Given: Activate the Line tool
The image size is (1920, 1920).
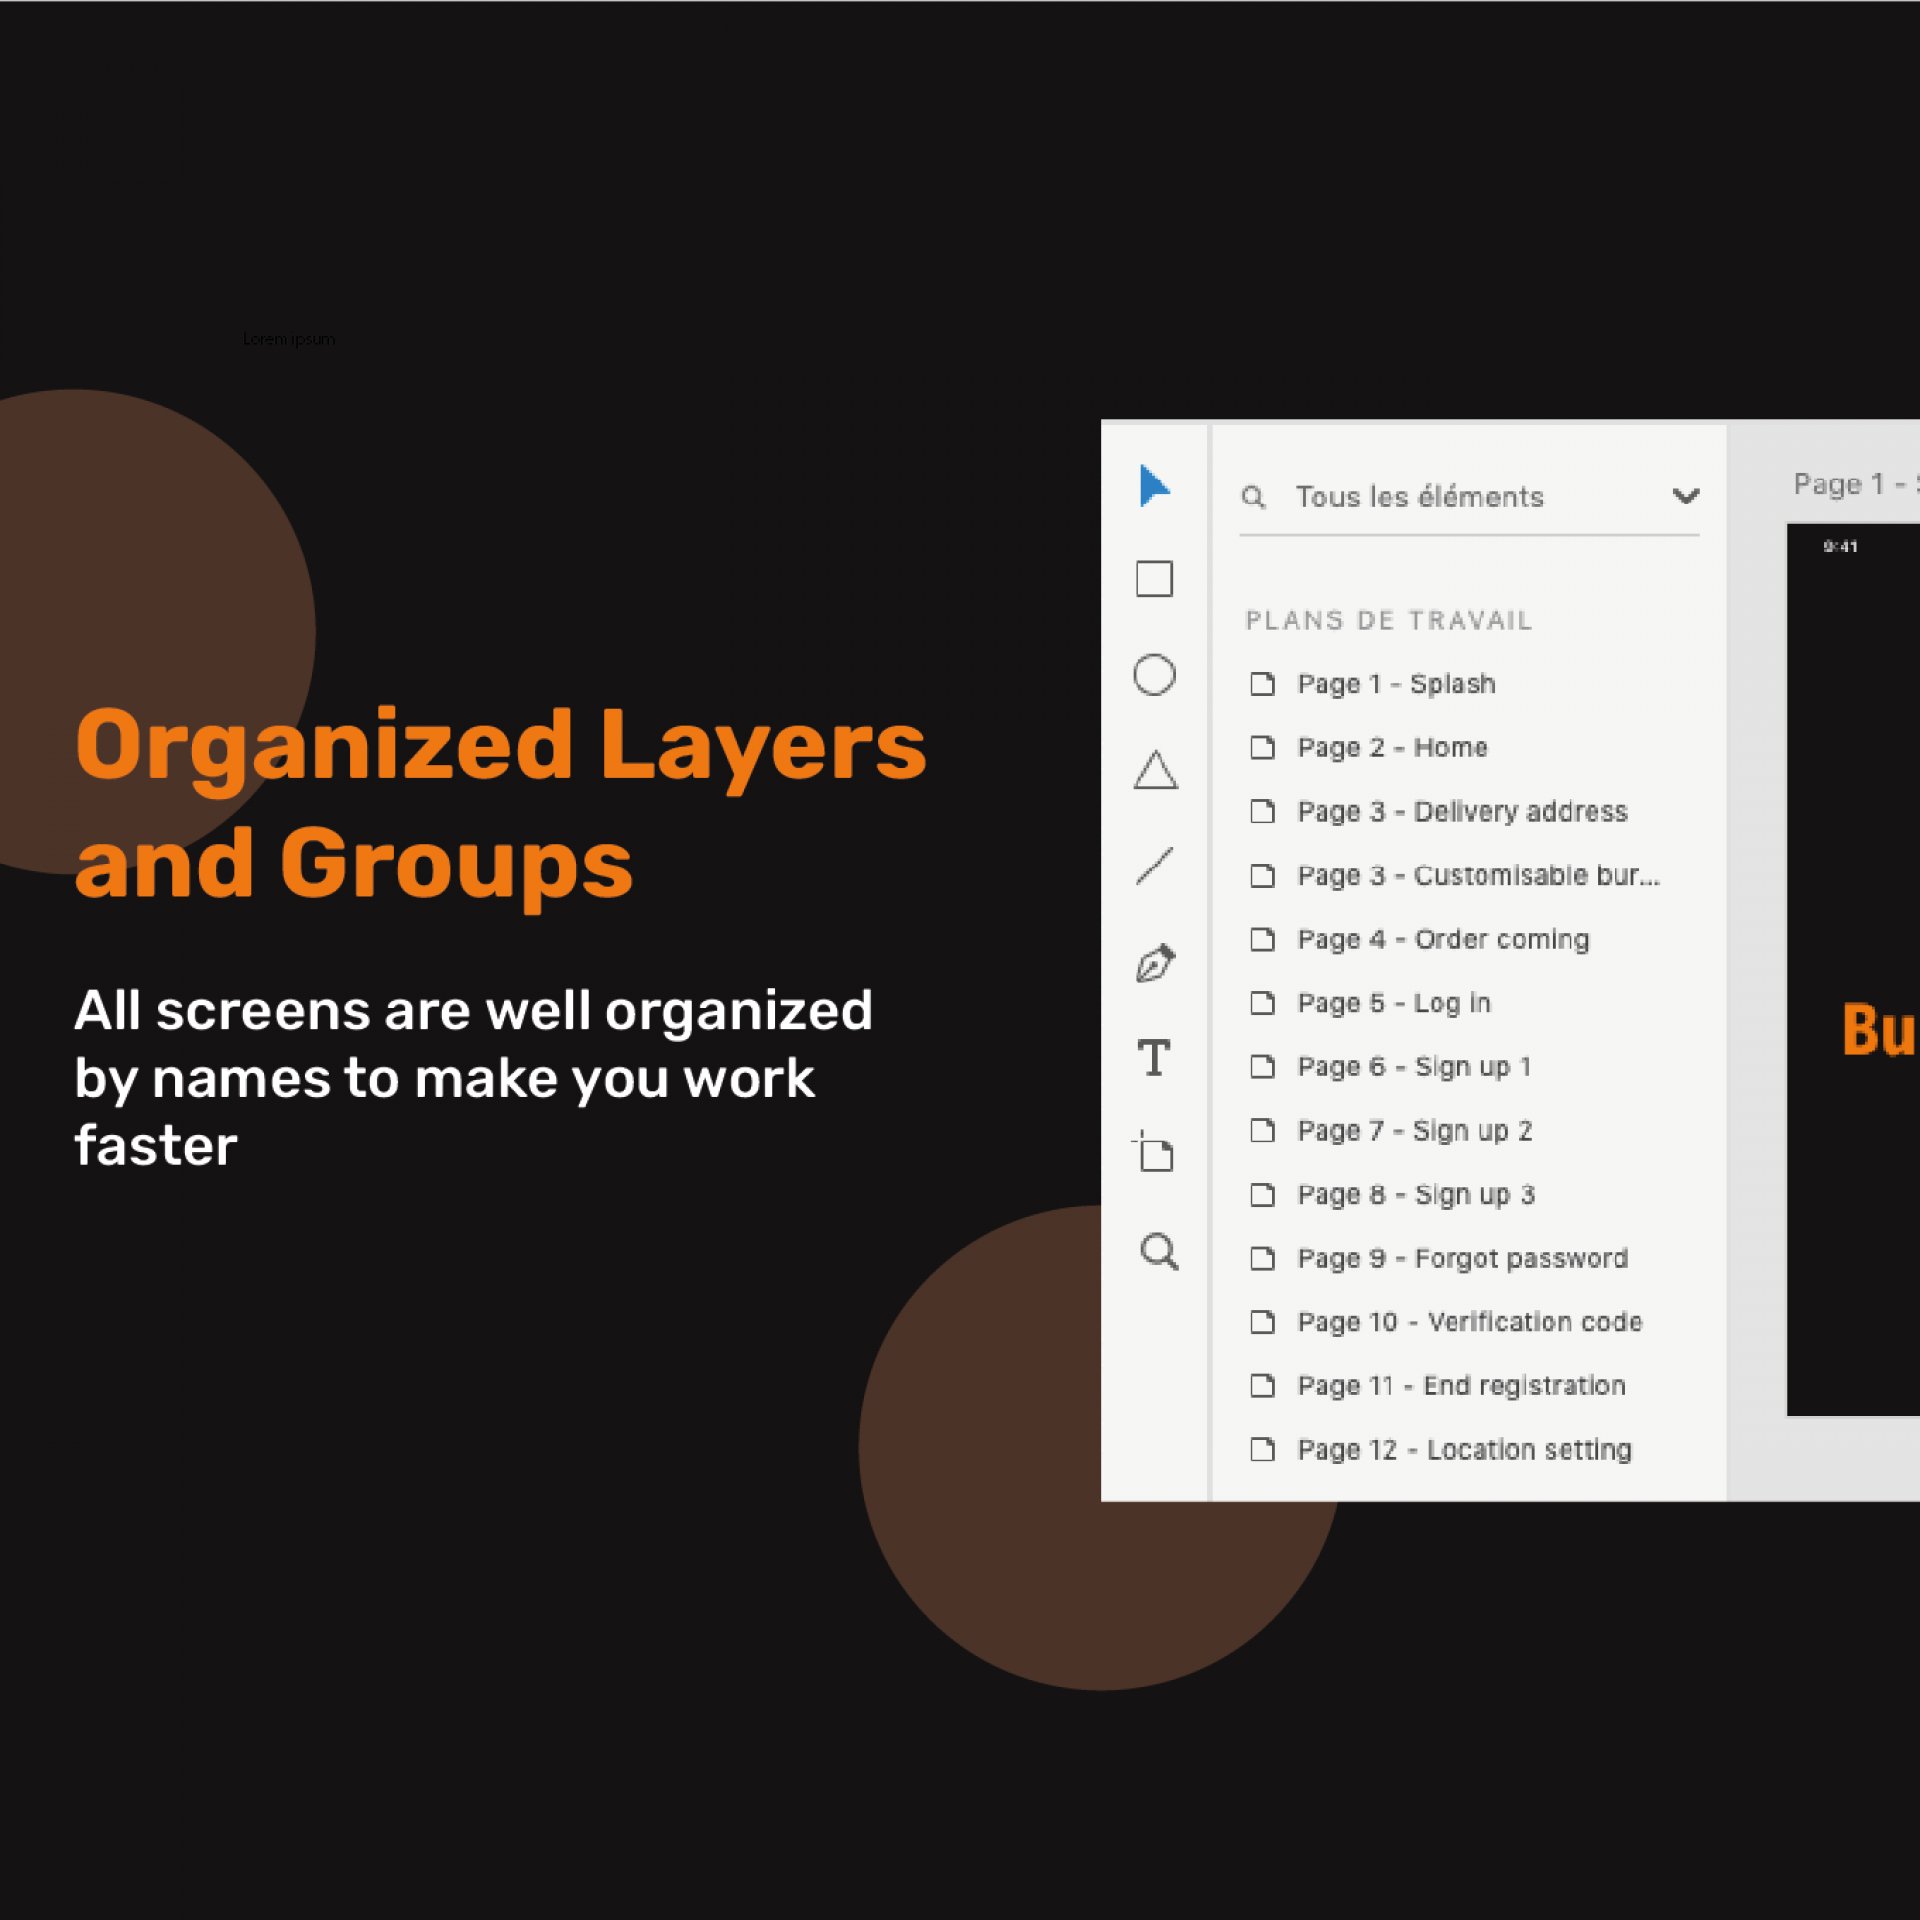Looking at the screenshot, I should pos(1154,867).
